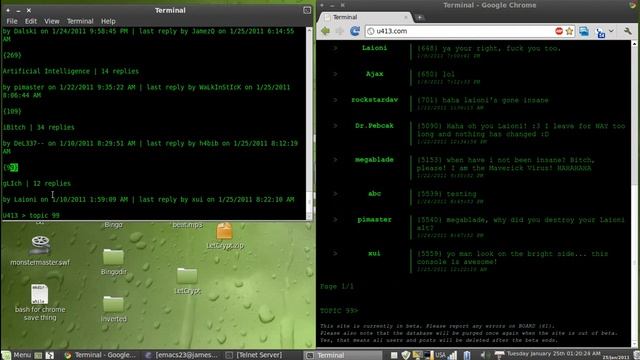Viewport: 640px width, 360px height.
Task: Click the username rockstardav in the thread
Action: pyautogui.click(x=374, y=100)
